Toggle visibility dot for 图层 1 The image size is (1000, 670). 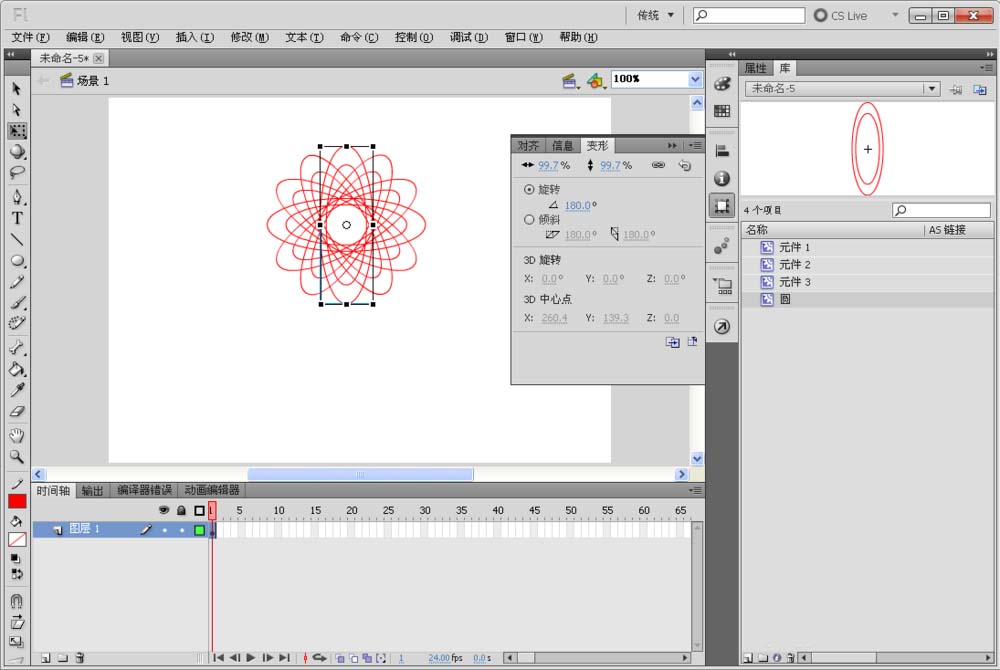coord(164,530)
